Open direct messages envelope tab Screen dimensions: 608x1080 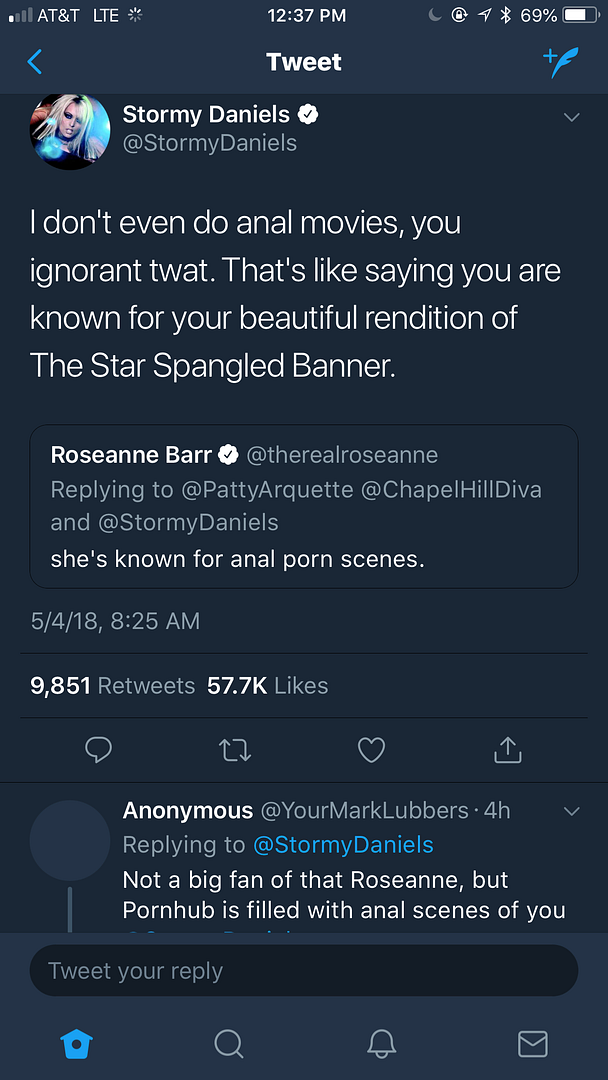pos(533,1044)
